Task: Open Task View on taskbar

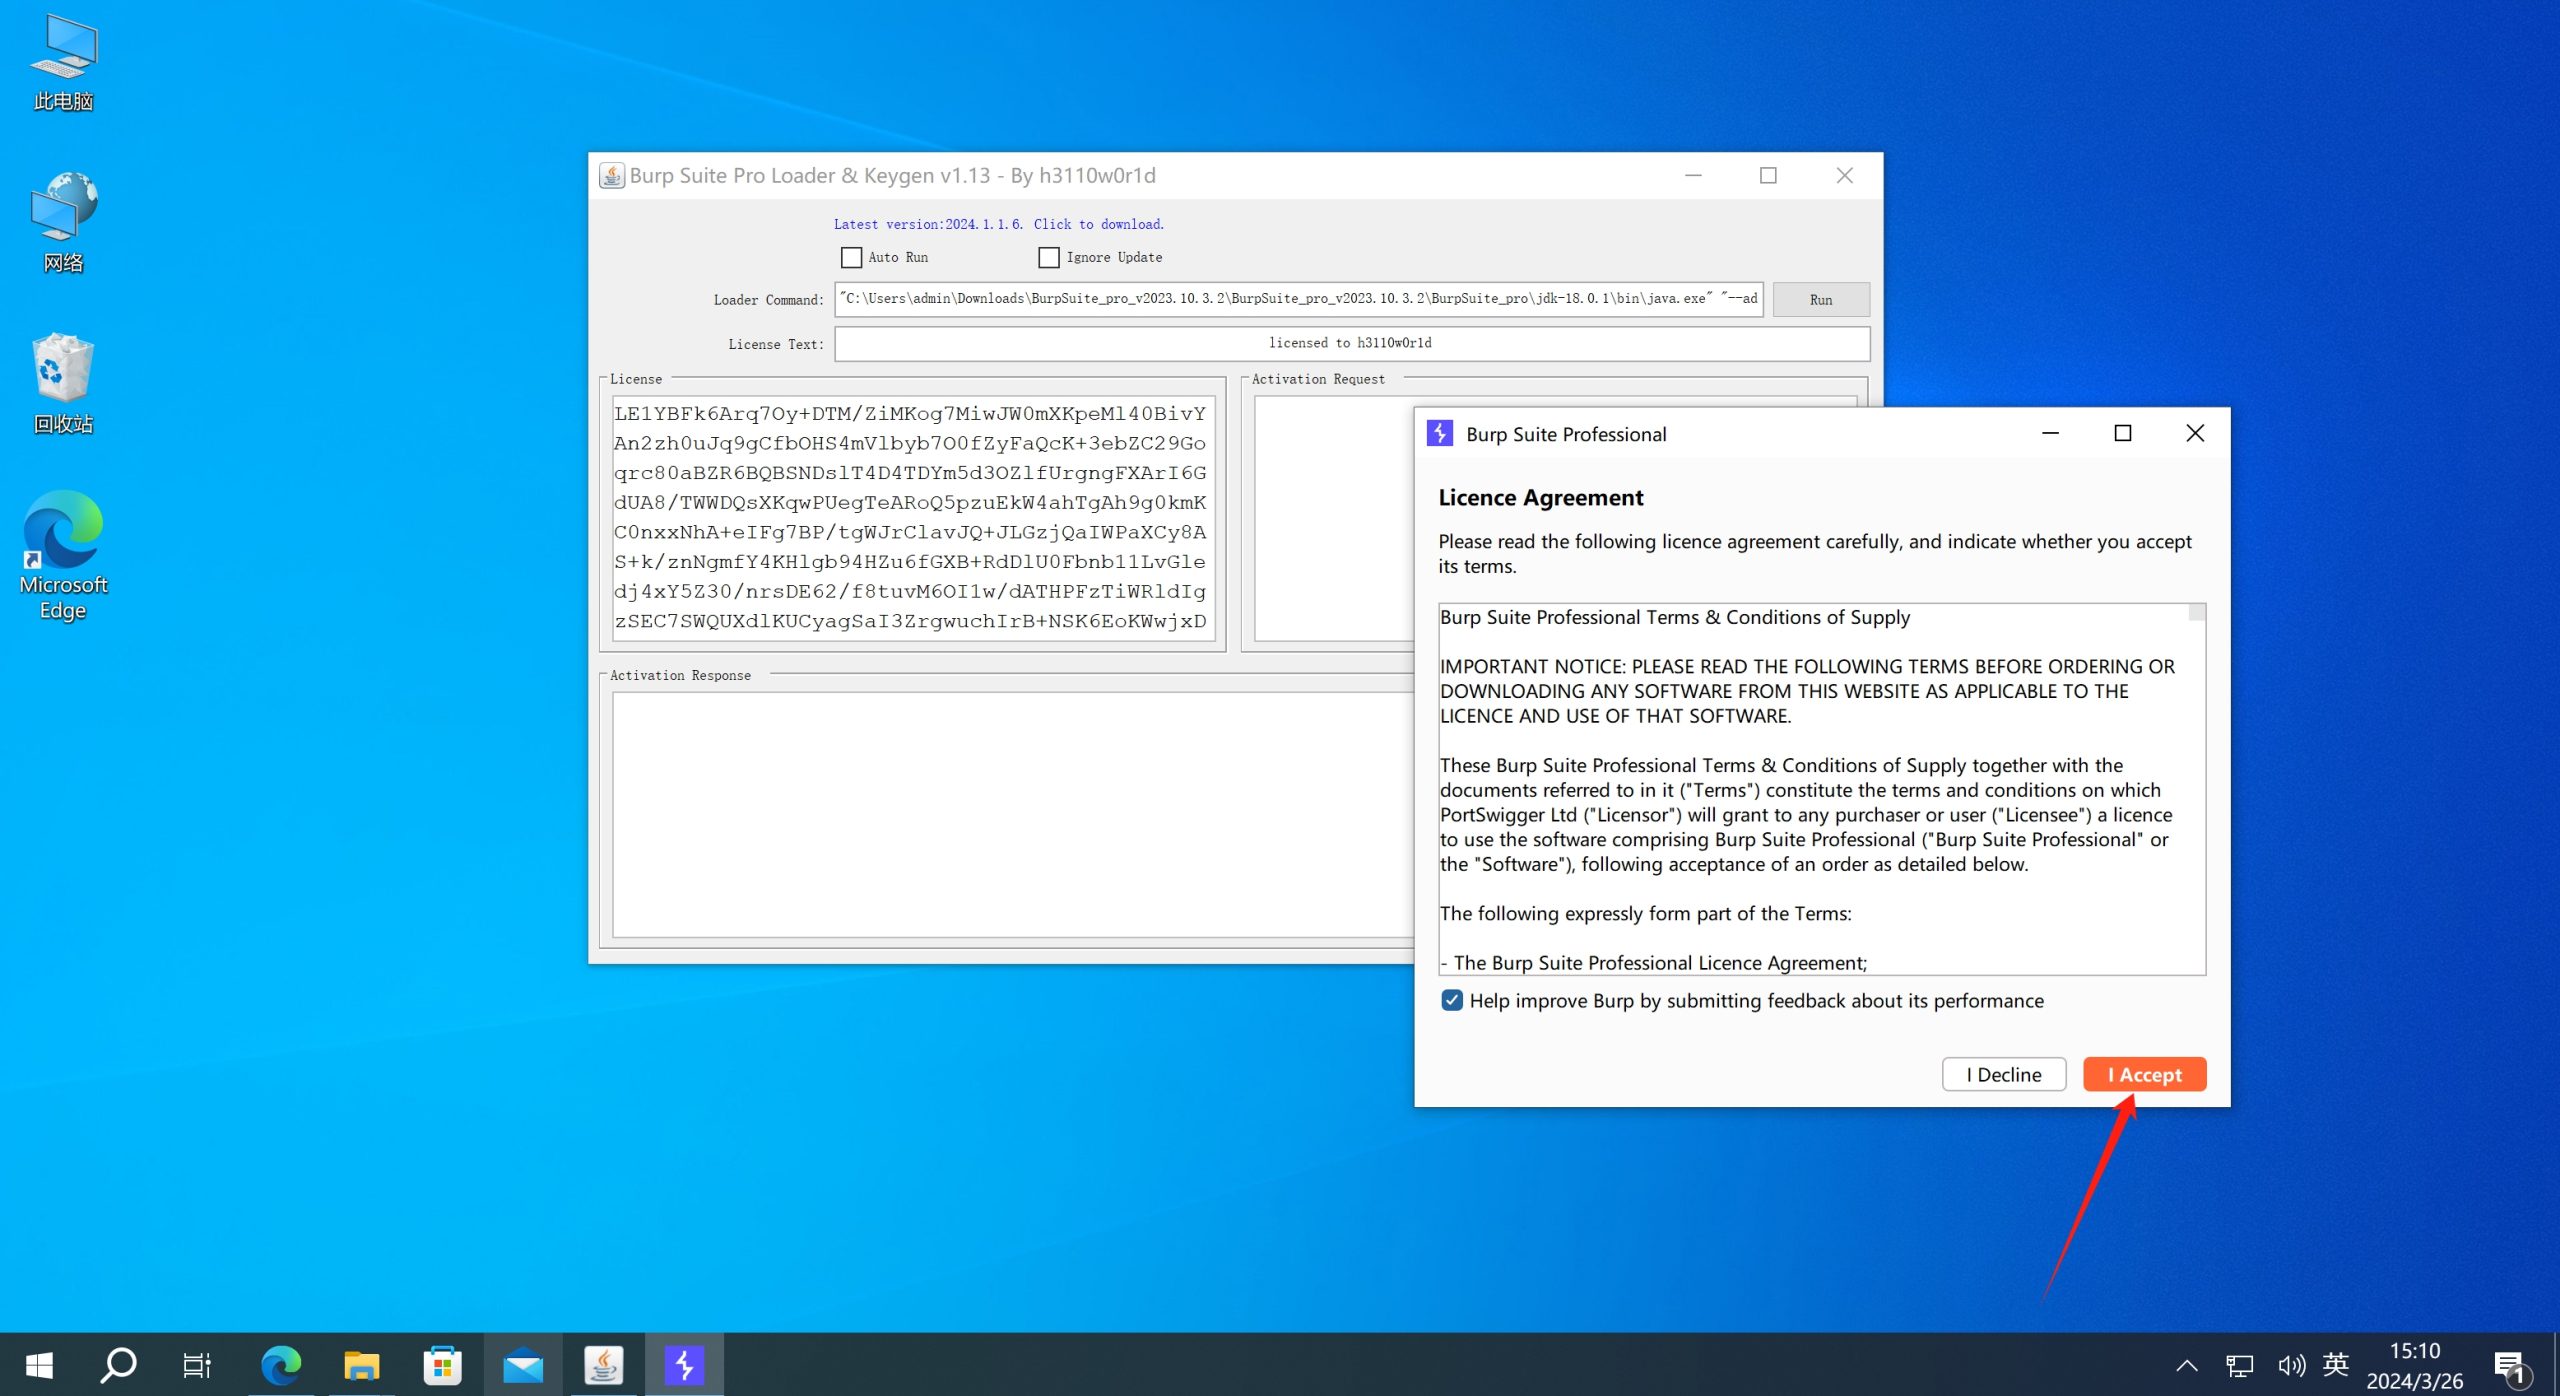Action: click(197, 1365)
